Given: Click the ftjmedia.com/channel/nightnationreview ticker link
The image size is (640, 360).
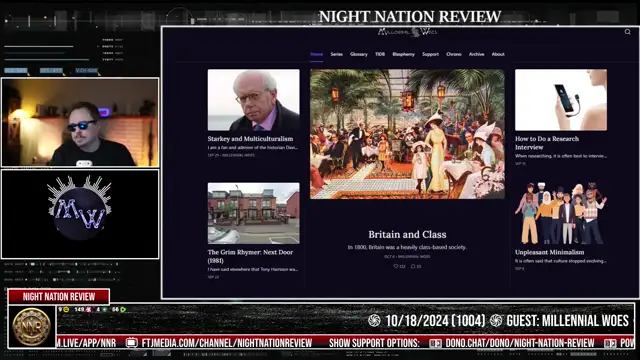Looking at the screenshot, I should point(227,343).
